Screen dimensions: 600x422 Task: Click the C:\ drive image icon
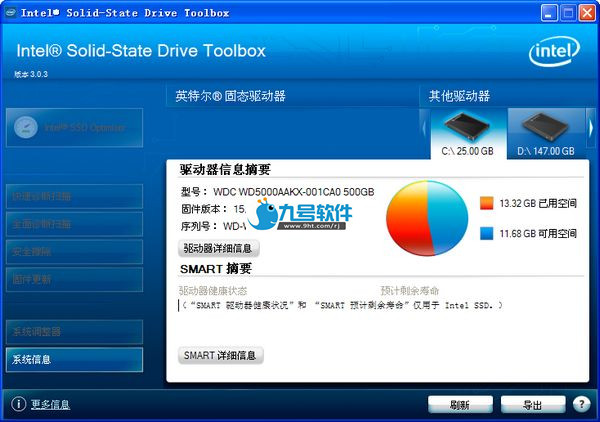467,126
